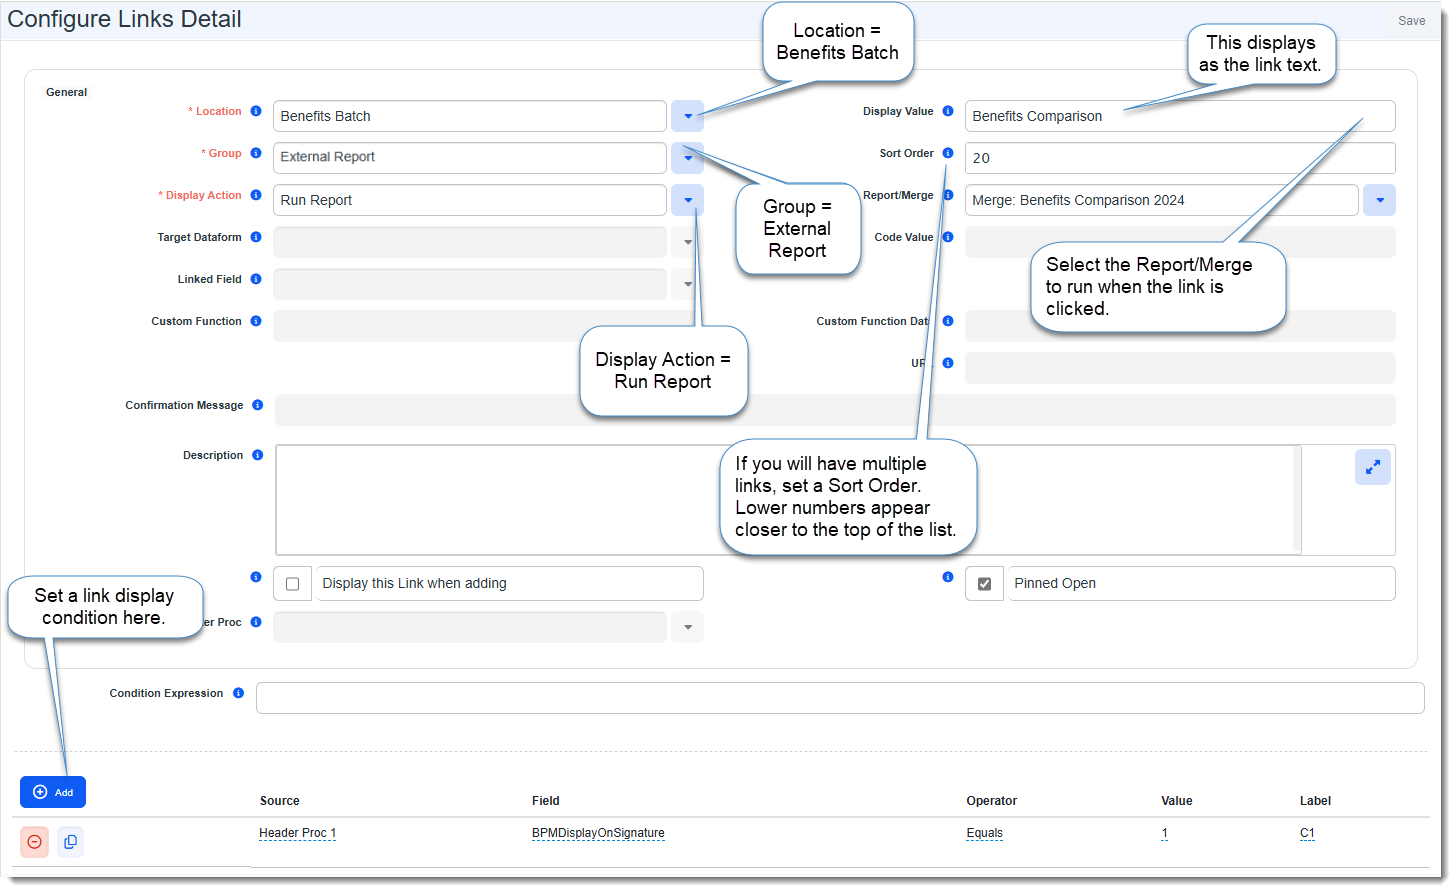
Task: Click the BPMDisplayOnSignature field link
Action: point(598,833)
